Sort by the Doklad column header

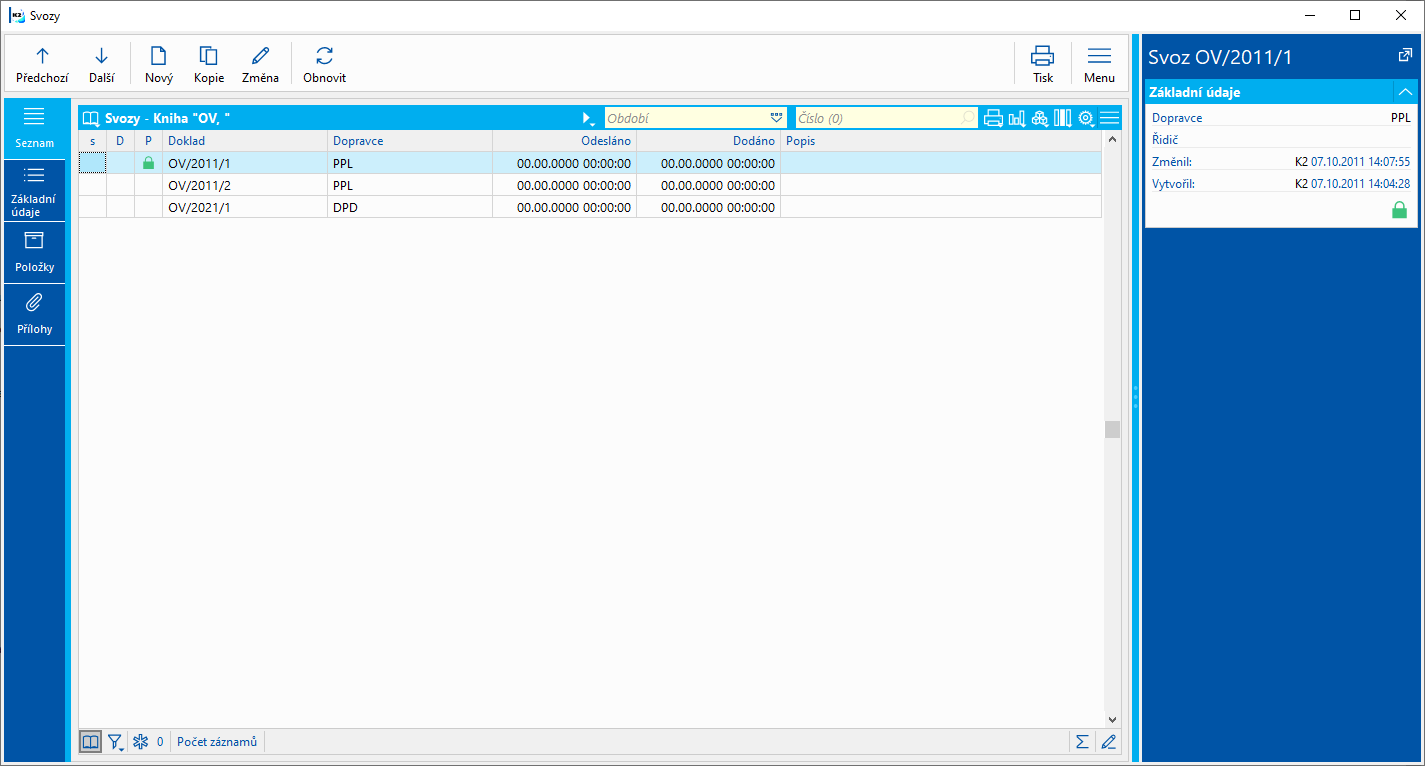(245, 141)
